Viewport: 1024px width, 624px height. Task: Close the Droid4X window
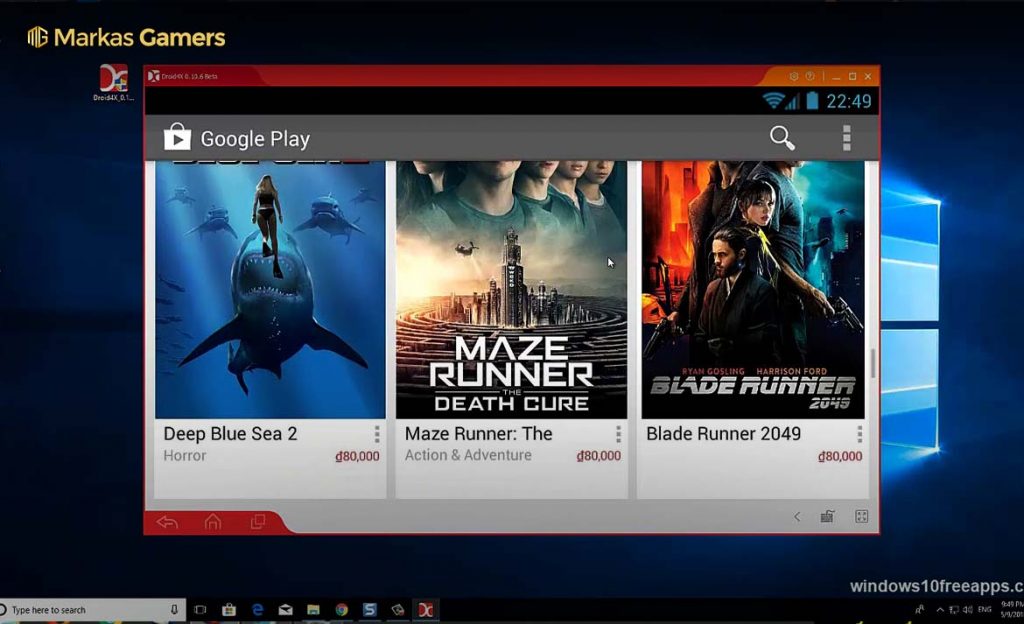pyautogui.click(x=868, y=76)
